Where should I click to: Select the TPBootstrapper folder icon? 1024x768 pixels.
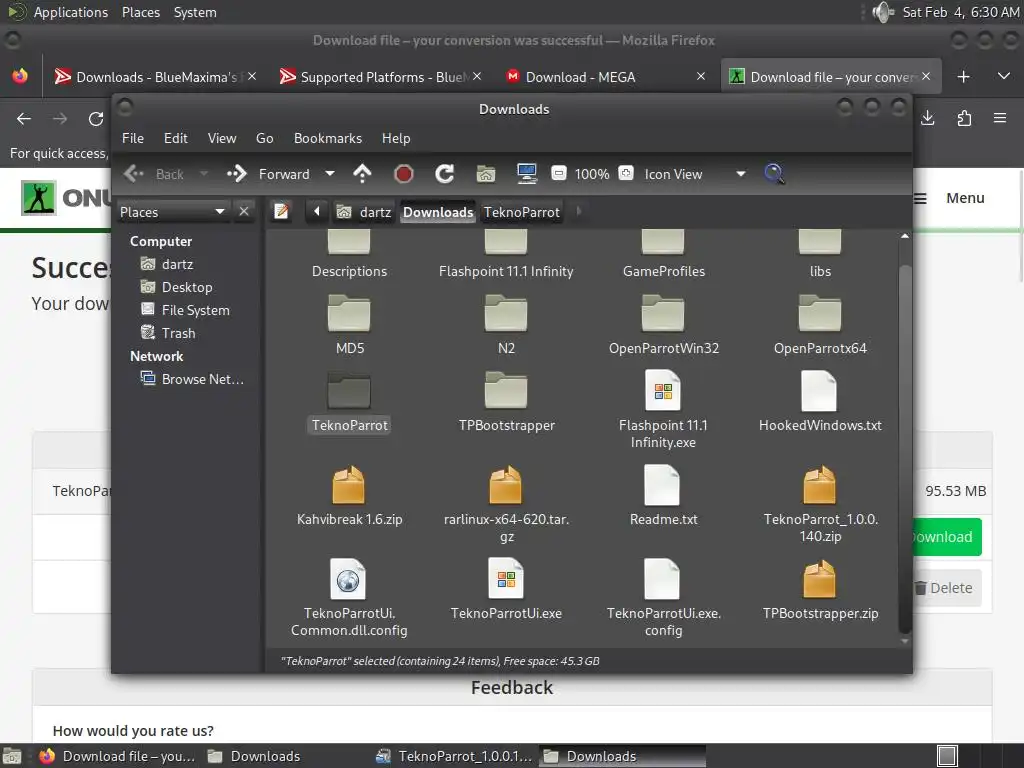pyautogui.click(x=506, y=390)
